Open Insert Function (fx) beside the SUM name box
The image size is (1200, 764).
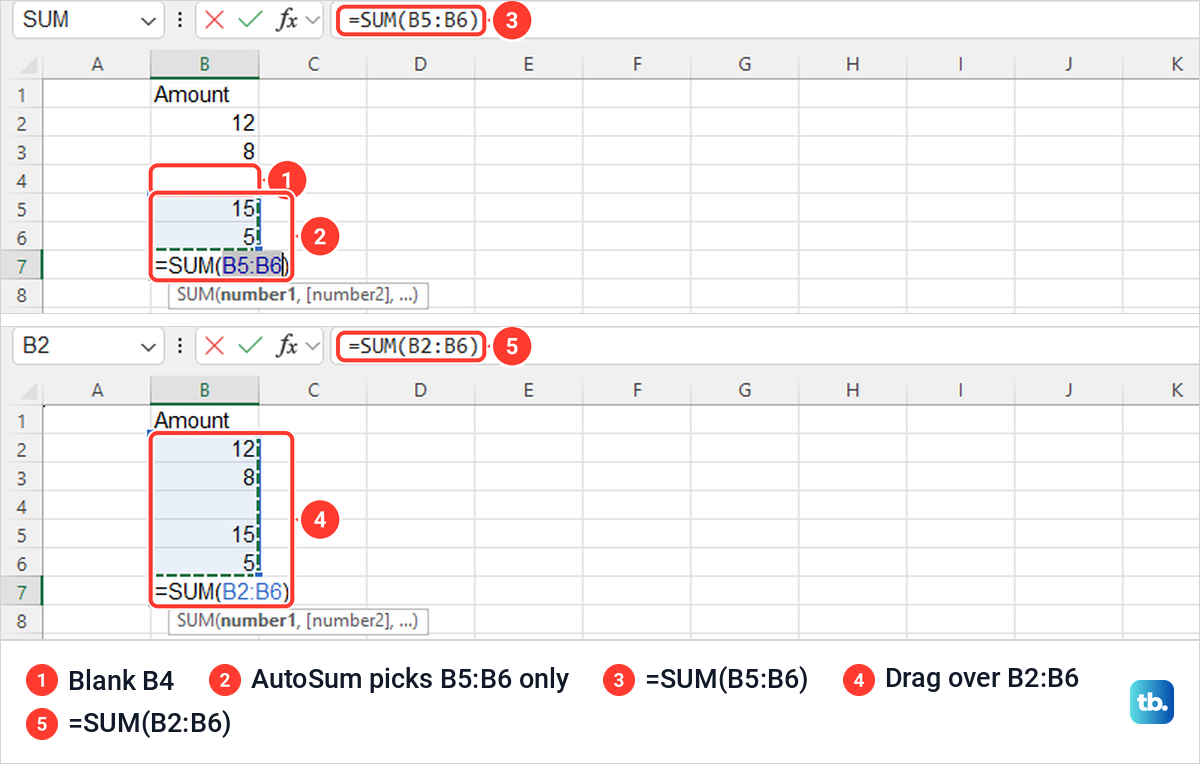point(287,20)
